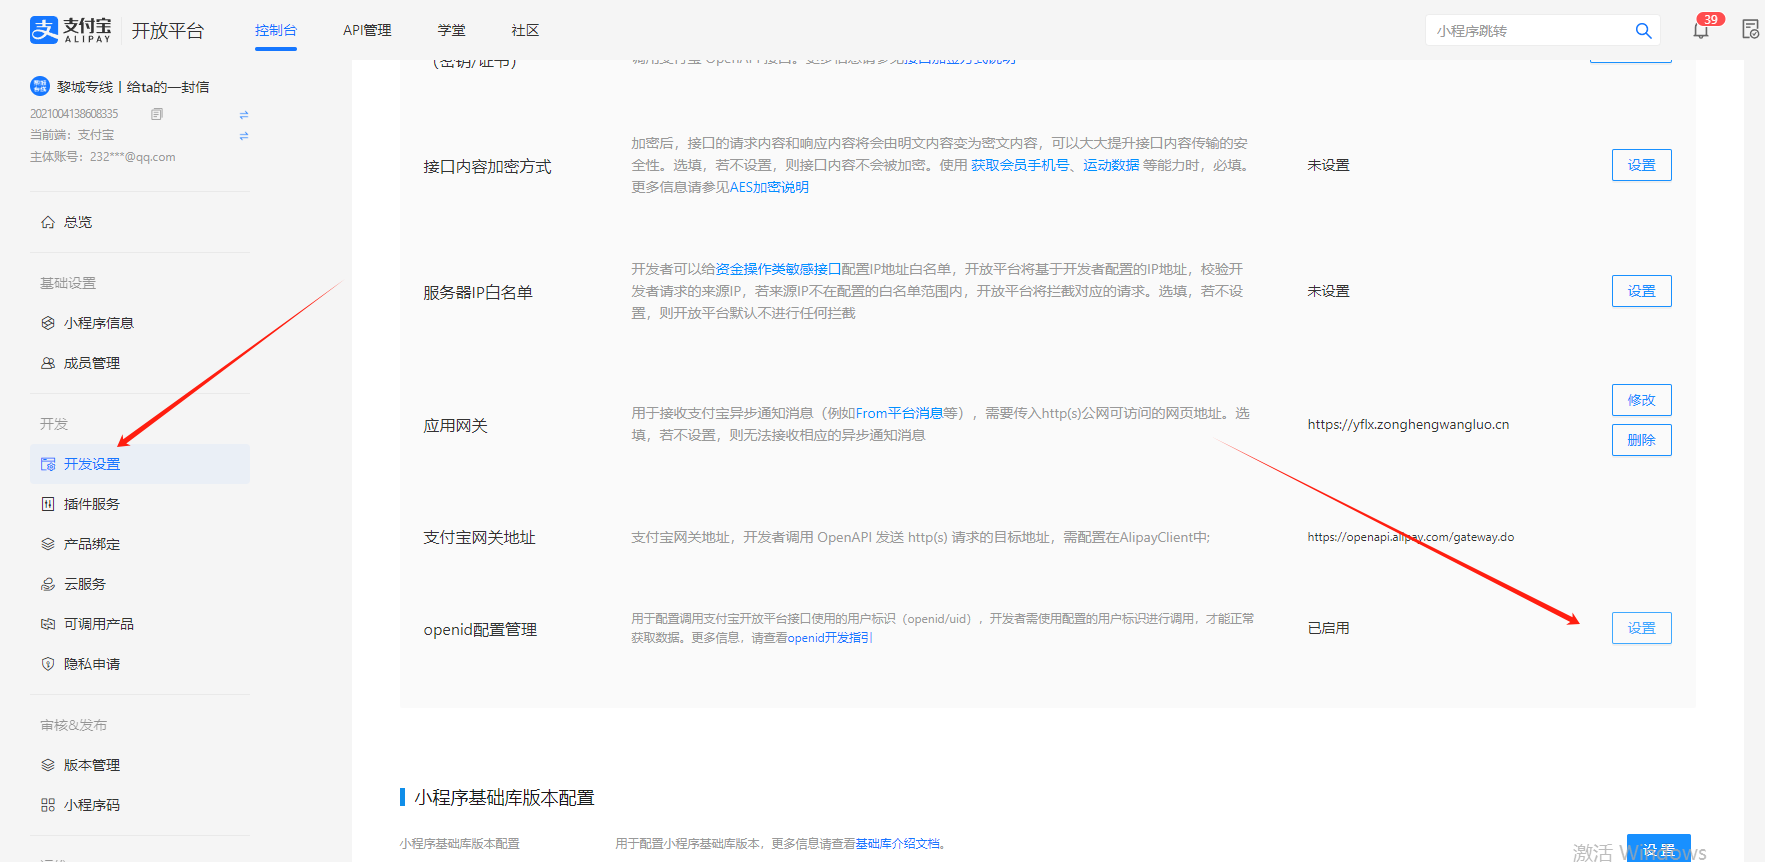This screenshot has height=862, width=1765.
Task: Switch current client via arrows icon
Action: 244,135
